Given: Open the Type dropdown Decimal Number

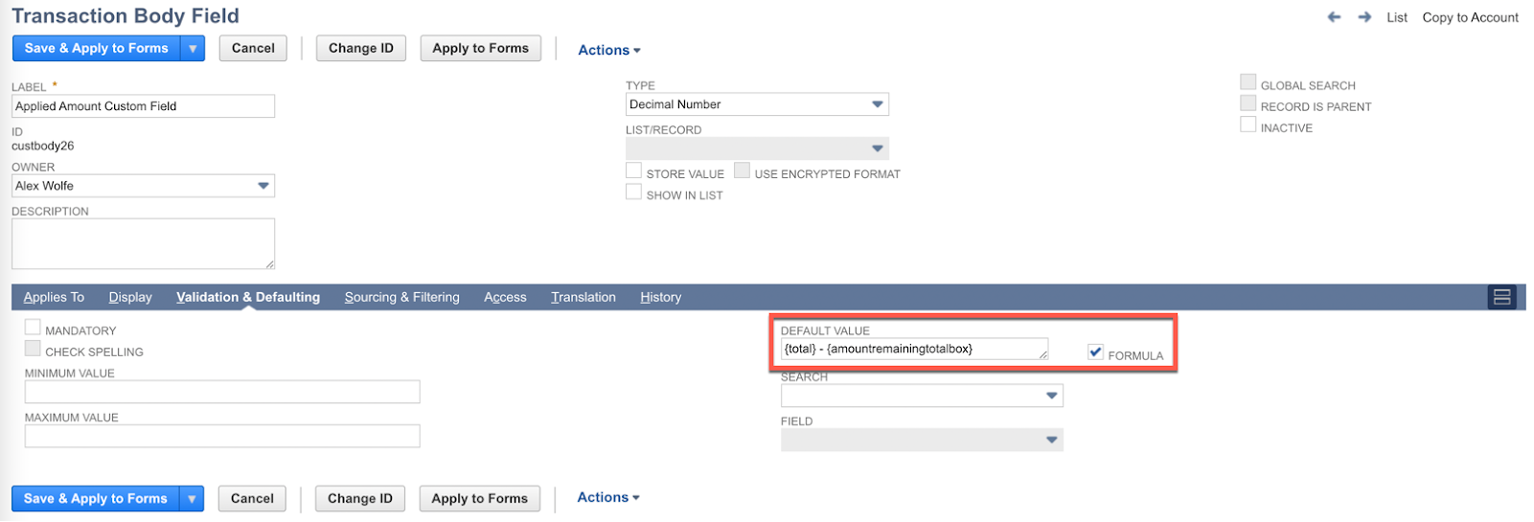Looking at the screenshot, I should [757, 104].
